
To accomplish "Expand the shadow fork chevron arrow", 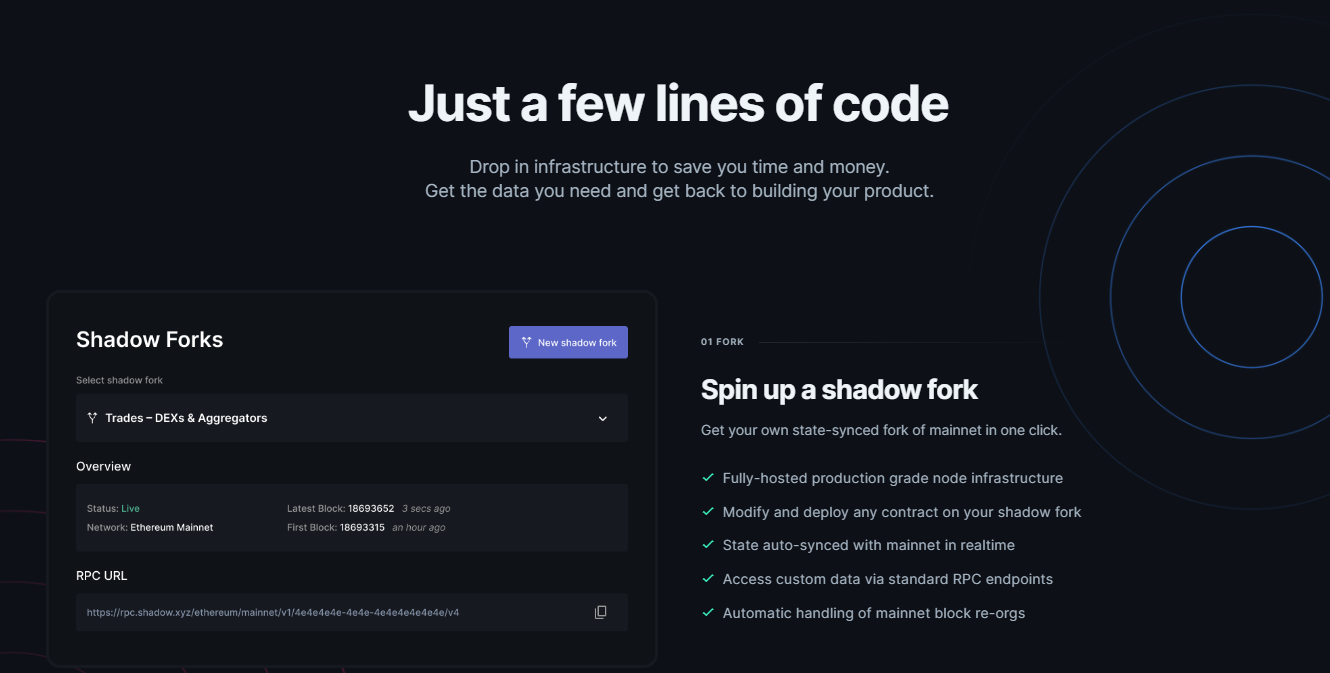I will pos(603,419).
